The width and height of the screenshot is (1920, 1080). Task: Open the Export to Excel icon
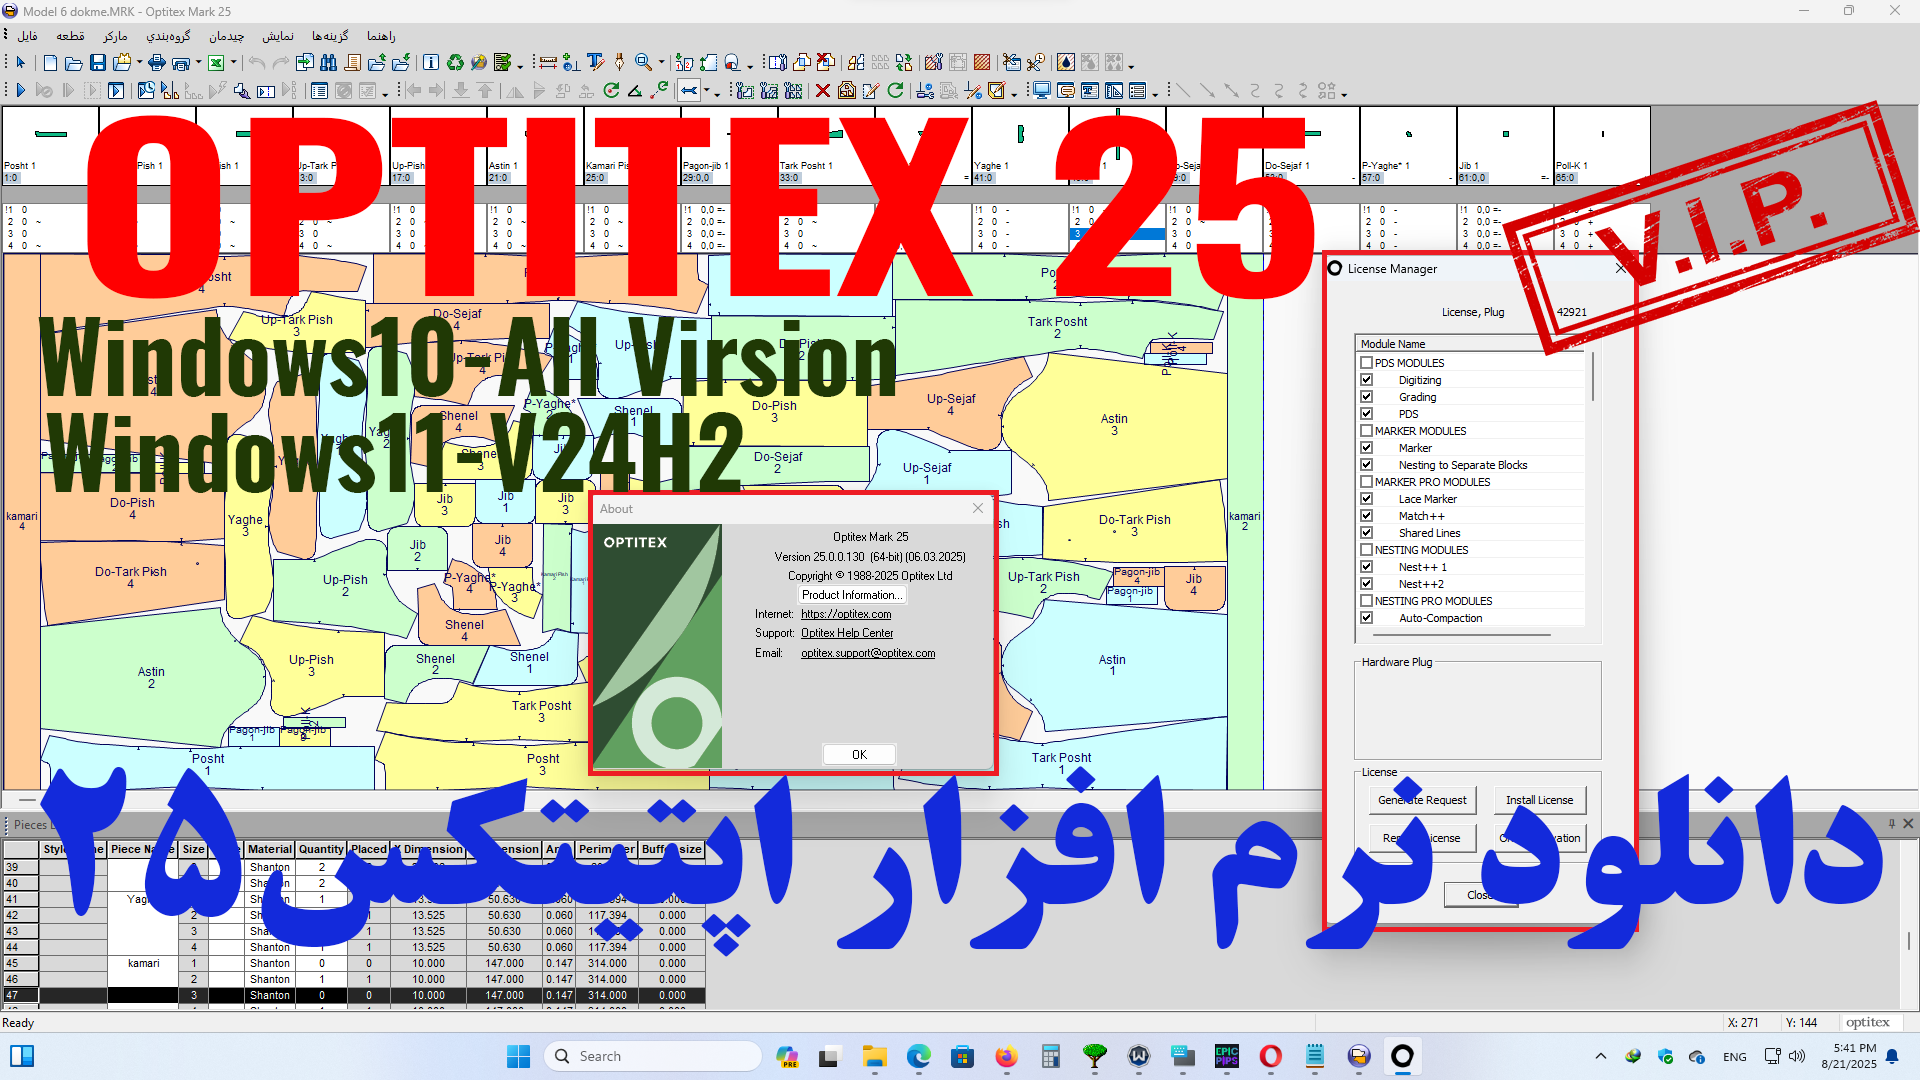217,62
